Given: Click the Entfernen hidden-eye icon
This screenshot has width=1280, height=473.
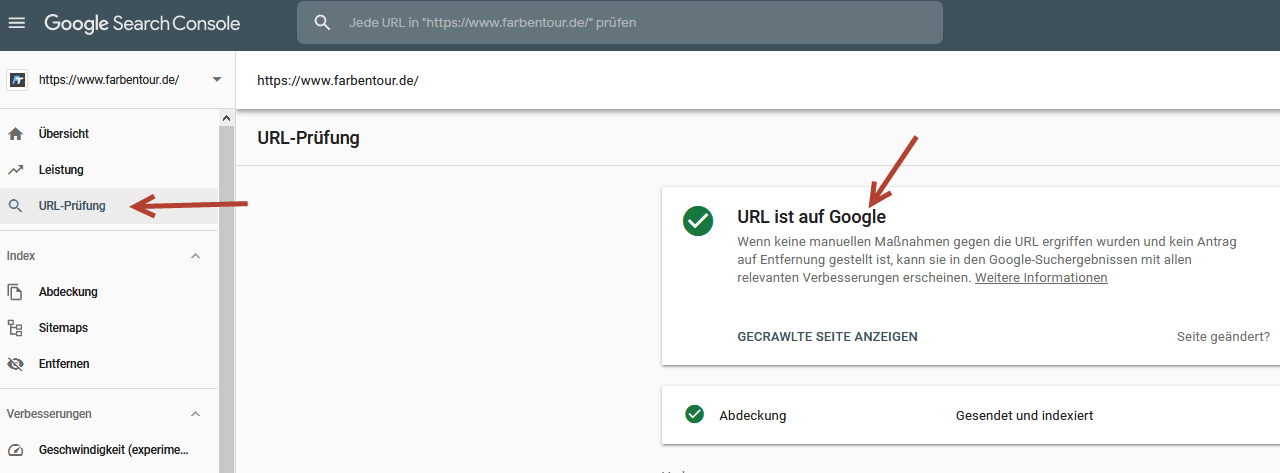Looking at the screenshot, I should click(x=15, y=364).
